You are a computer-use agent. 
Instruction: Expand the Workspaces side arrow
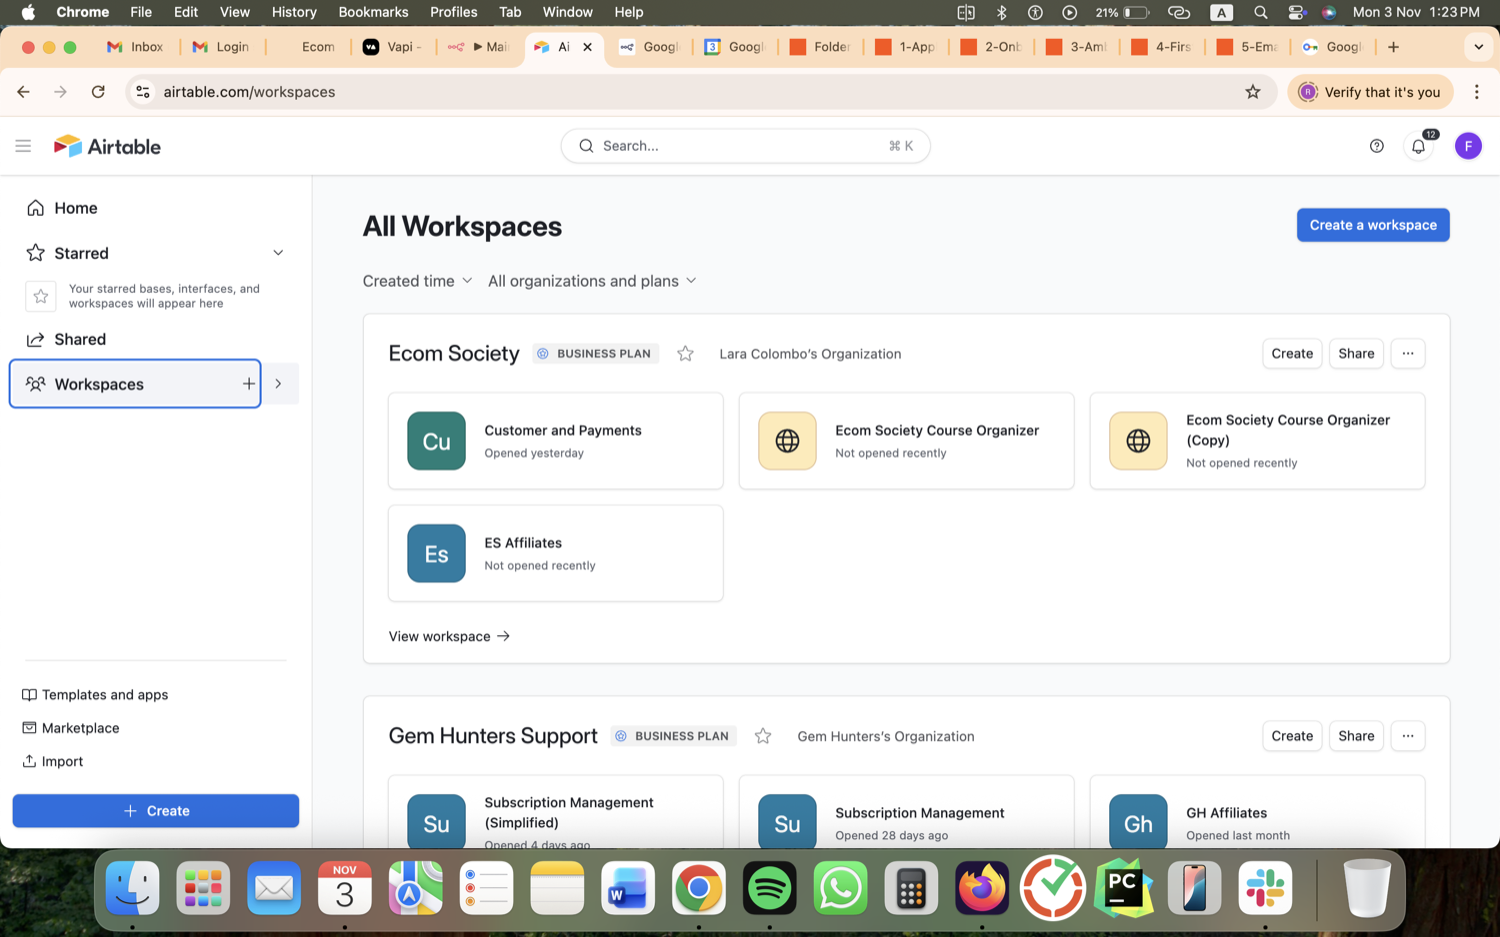pyautogui.click(x=279, y=384)
